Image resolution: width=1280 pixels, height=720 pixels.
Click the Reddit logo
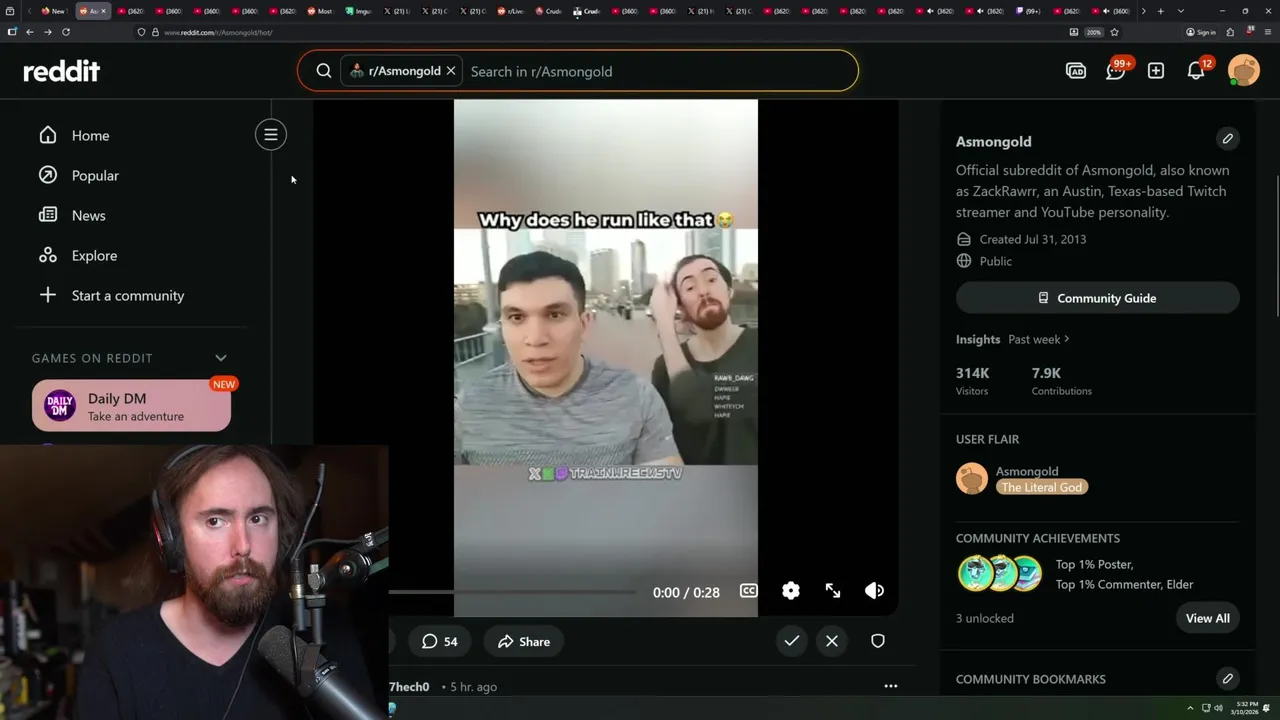(x=62, y=71)
